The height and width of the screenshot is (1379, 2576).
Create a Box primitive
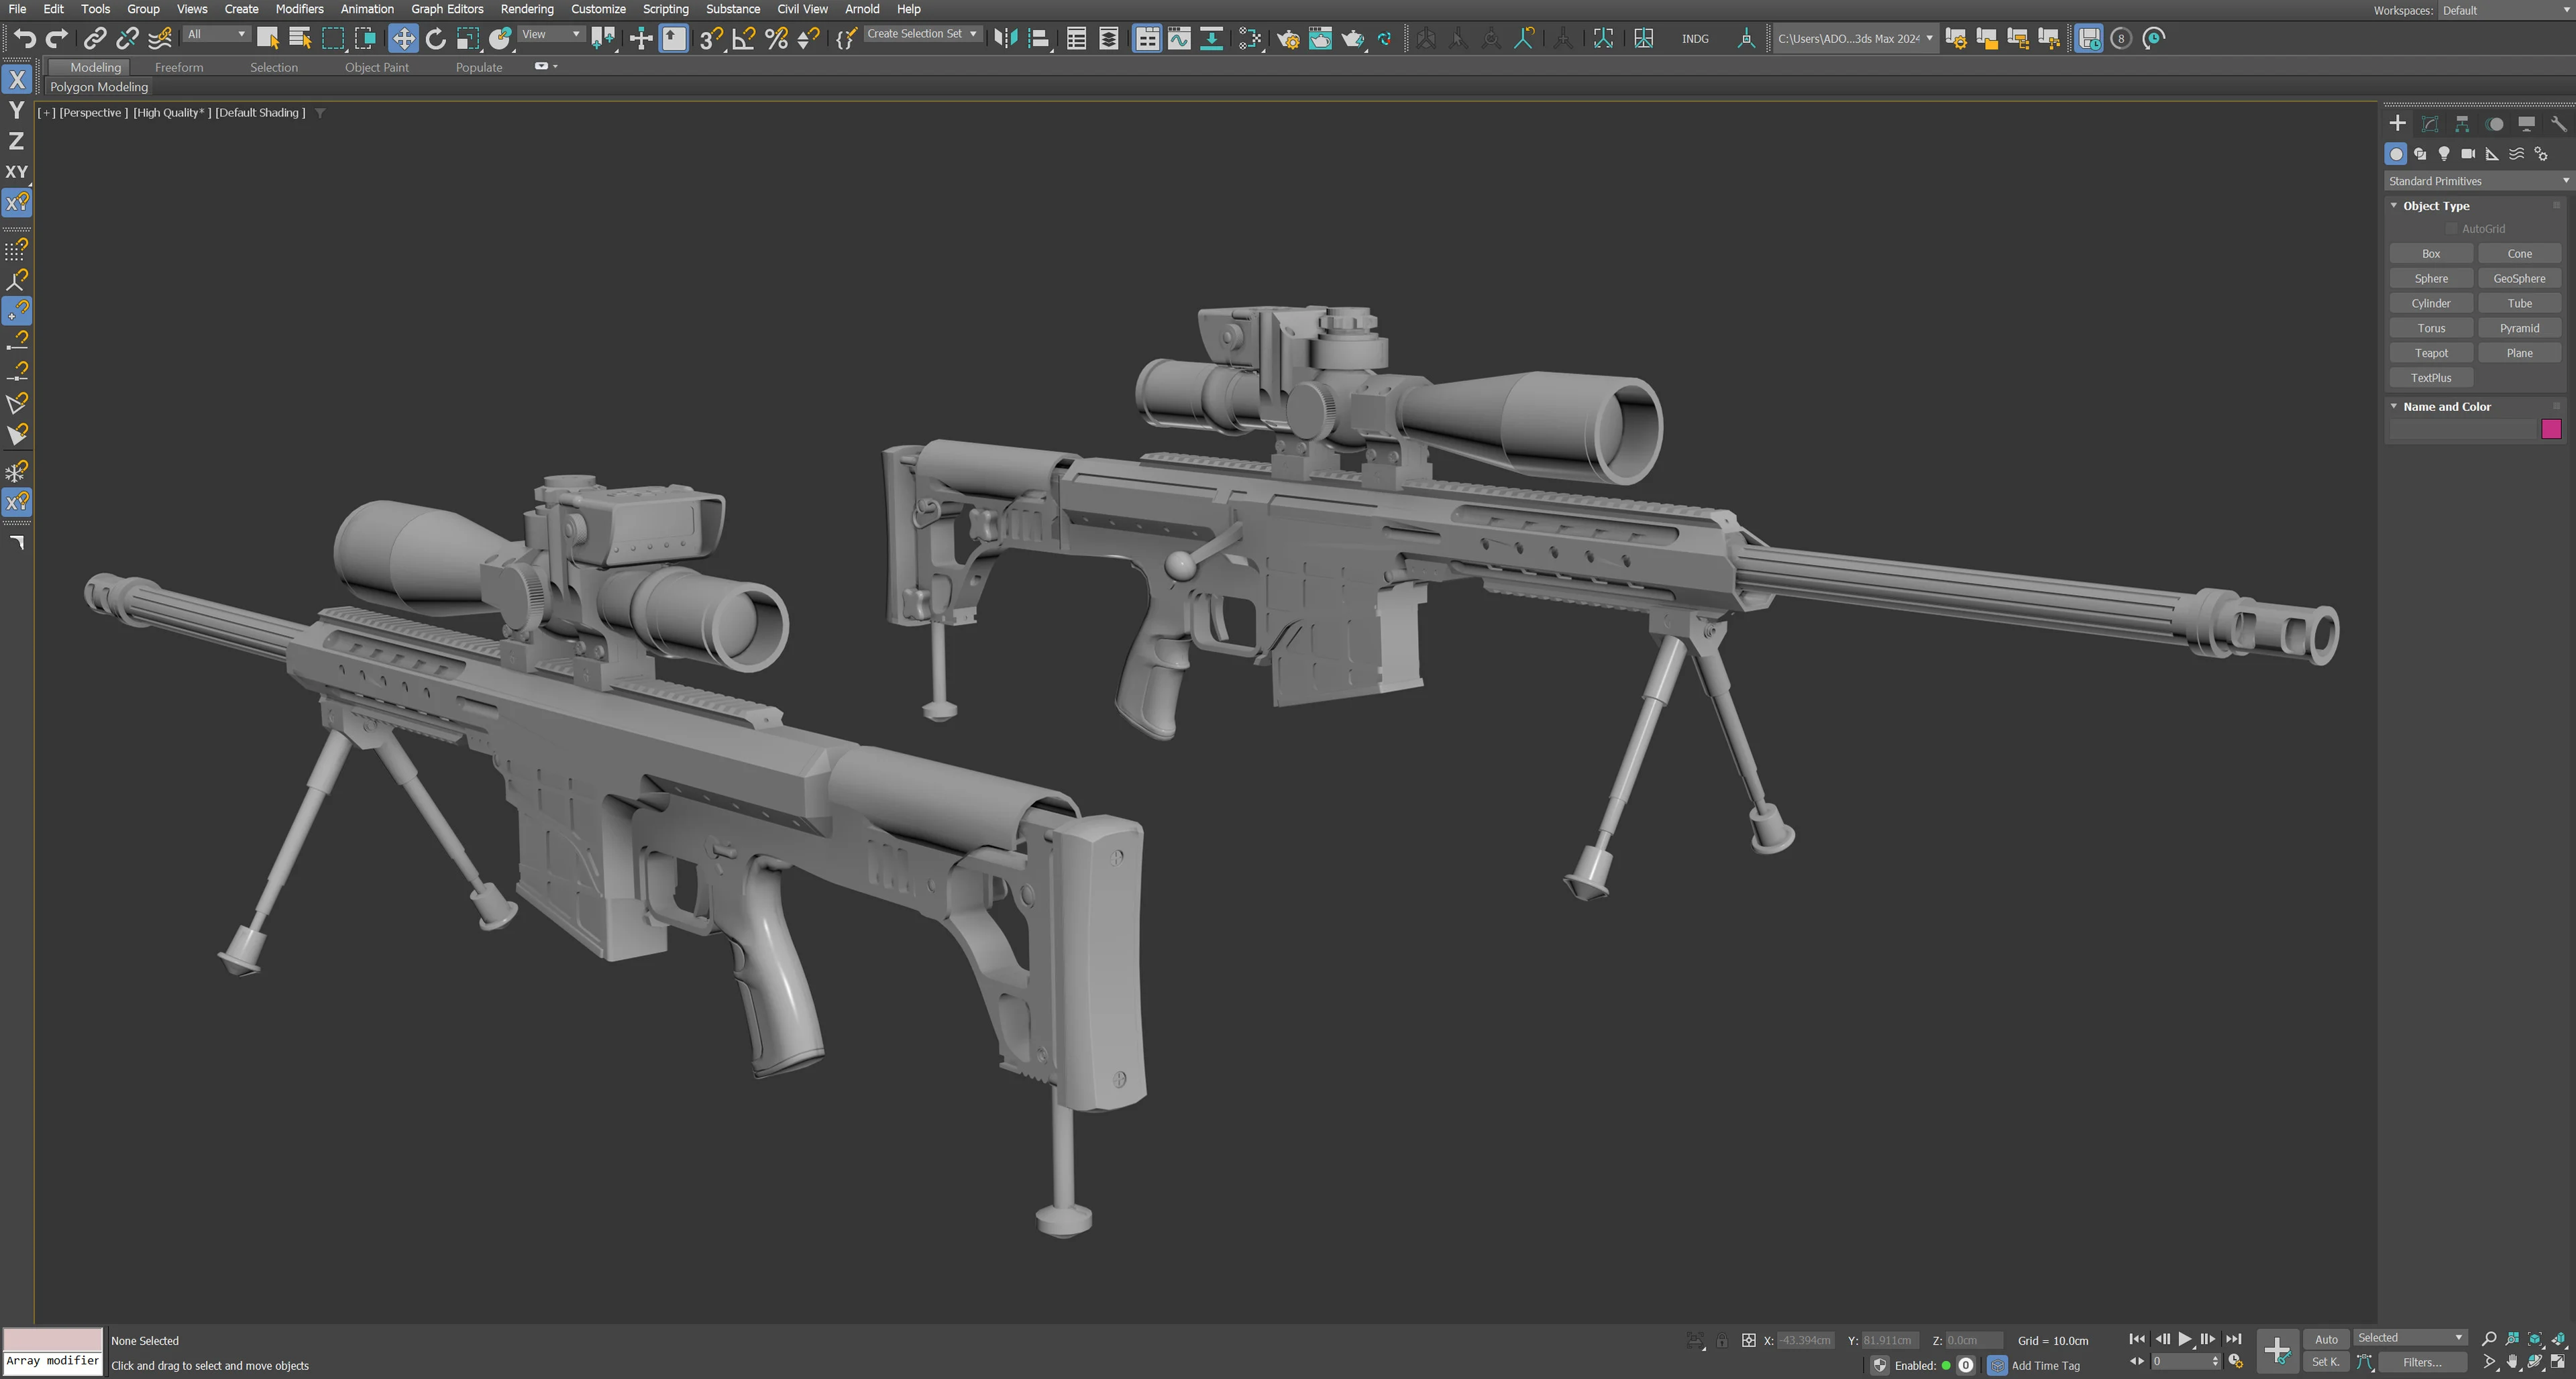[2430, 254]
